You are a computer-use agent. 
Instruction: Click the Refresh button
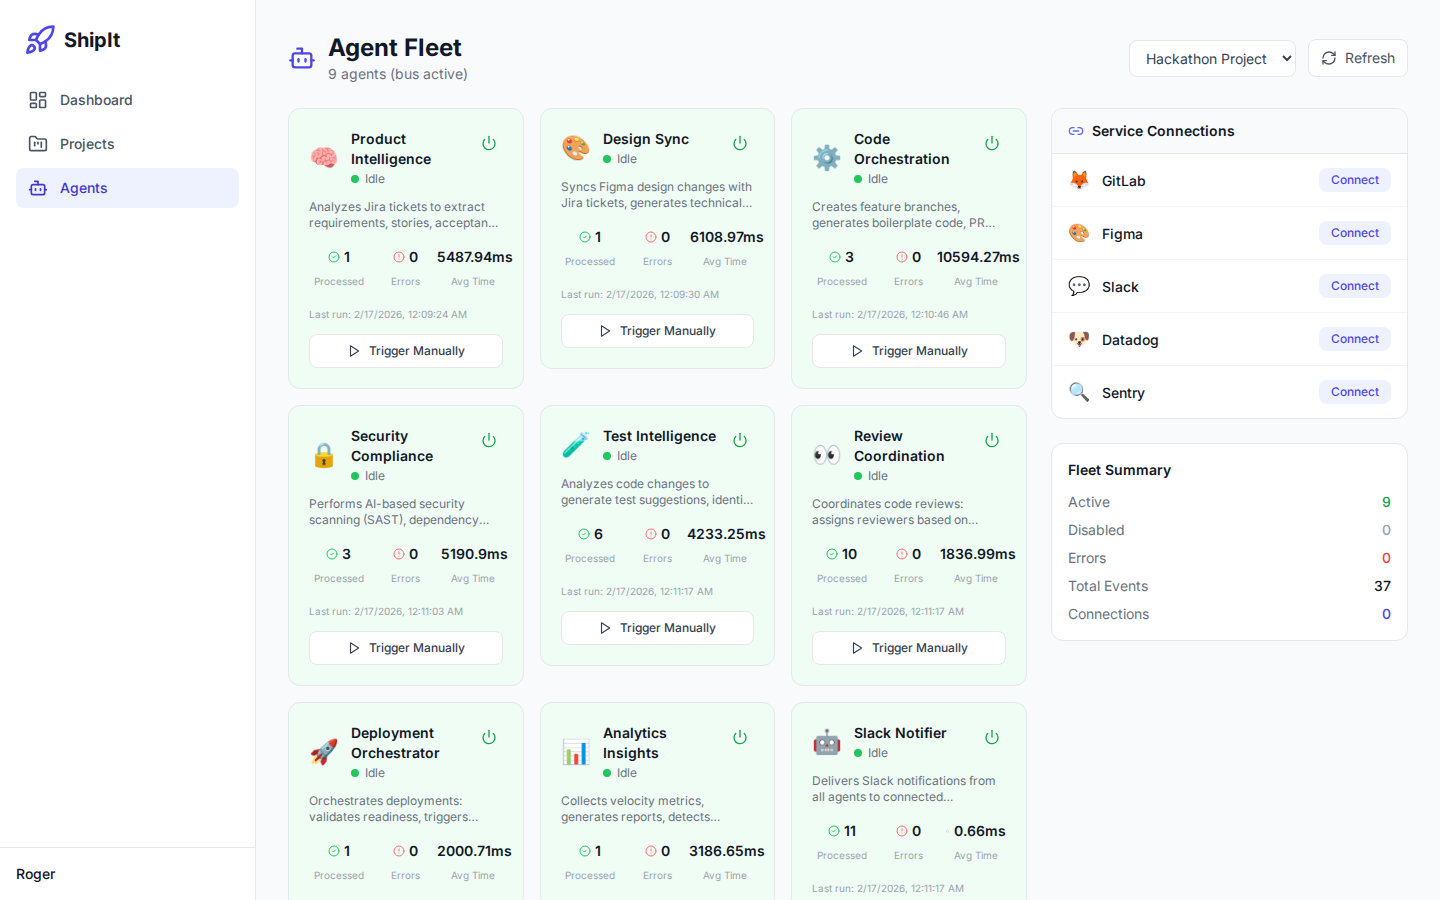coord(1357,58)
